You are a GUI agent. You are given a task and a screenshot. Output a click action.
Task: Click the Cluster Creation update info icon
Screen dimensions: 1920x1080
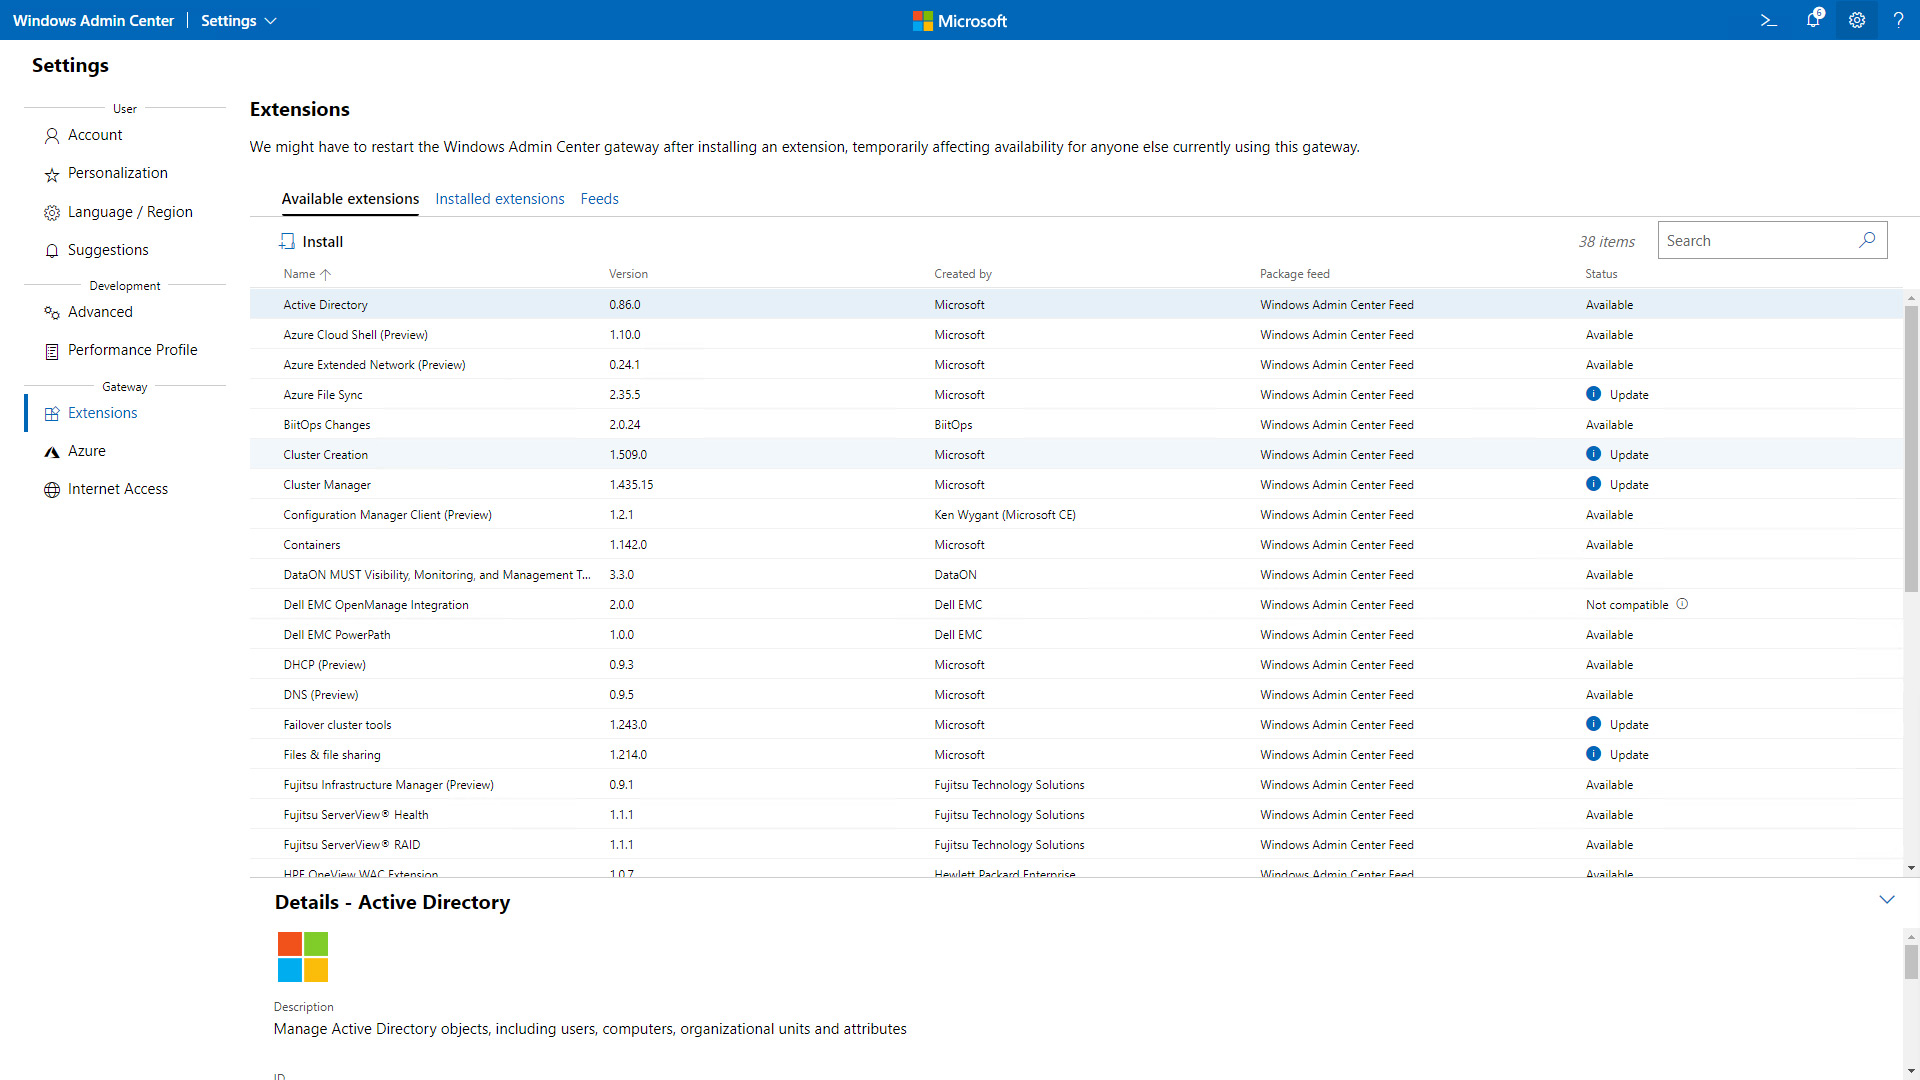click(1594, 454)
